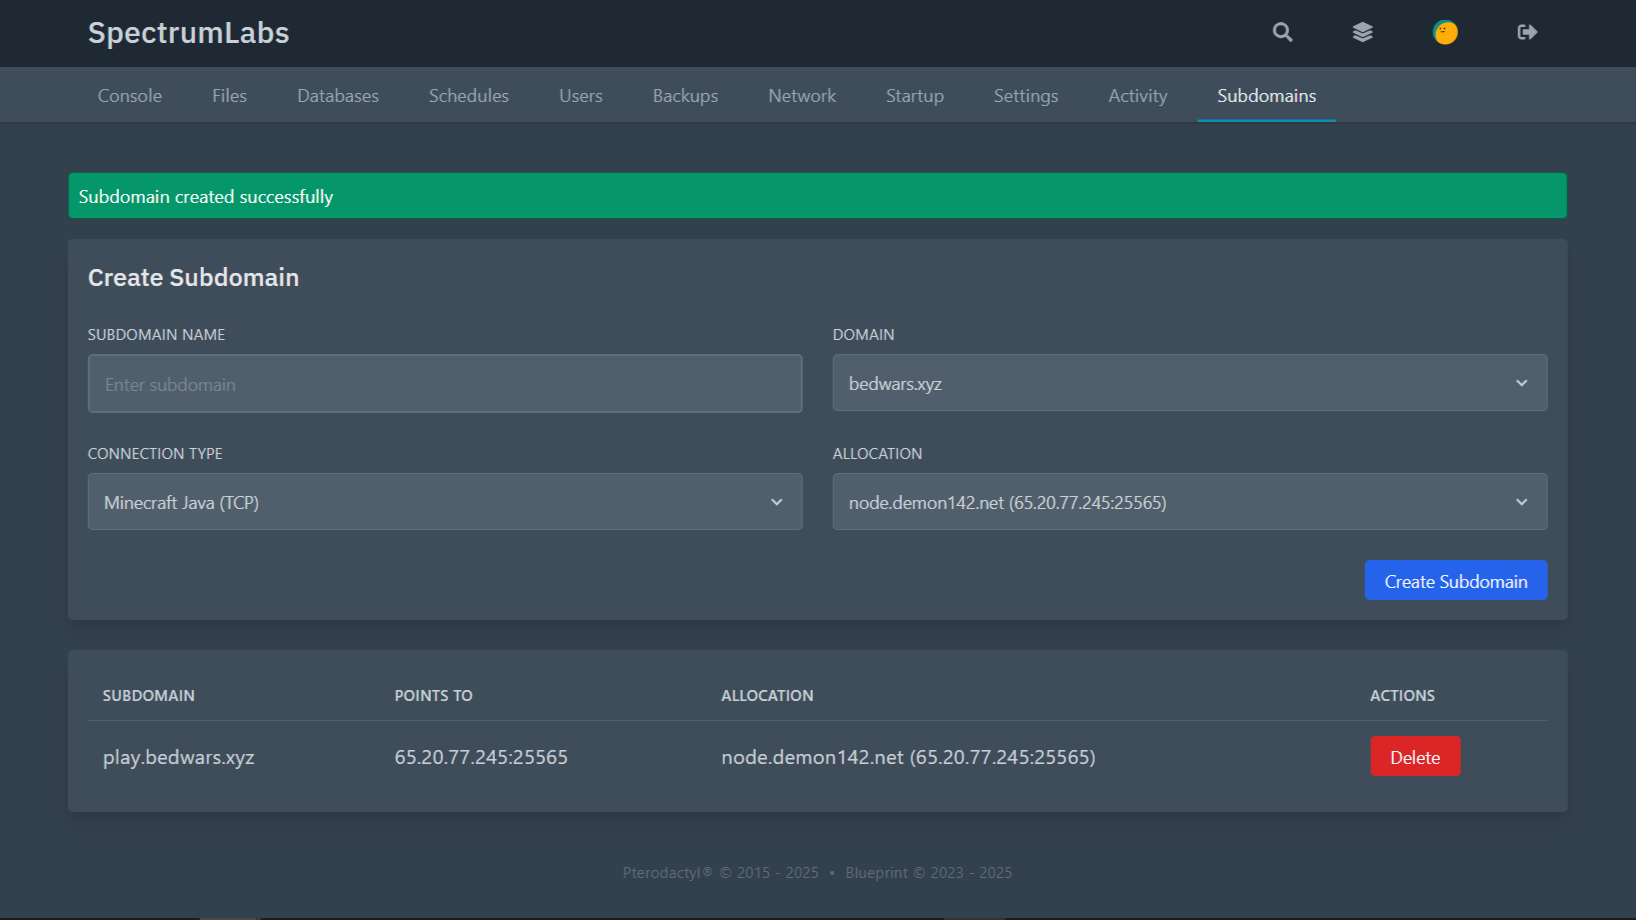Focus the Subdomain Name input field
Image resolution: width=1636 pixels, height=920 pixels.
point(444,384)
